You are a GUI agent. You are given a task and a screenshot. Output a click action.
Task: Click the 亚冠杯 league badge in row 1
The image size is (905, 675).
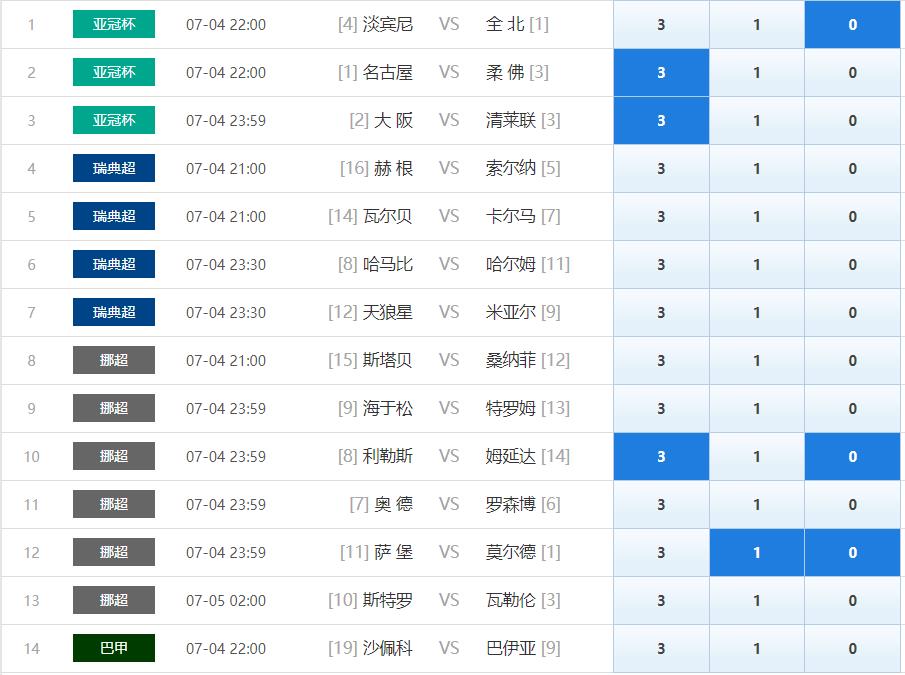pos(114,24)
